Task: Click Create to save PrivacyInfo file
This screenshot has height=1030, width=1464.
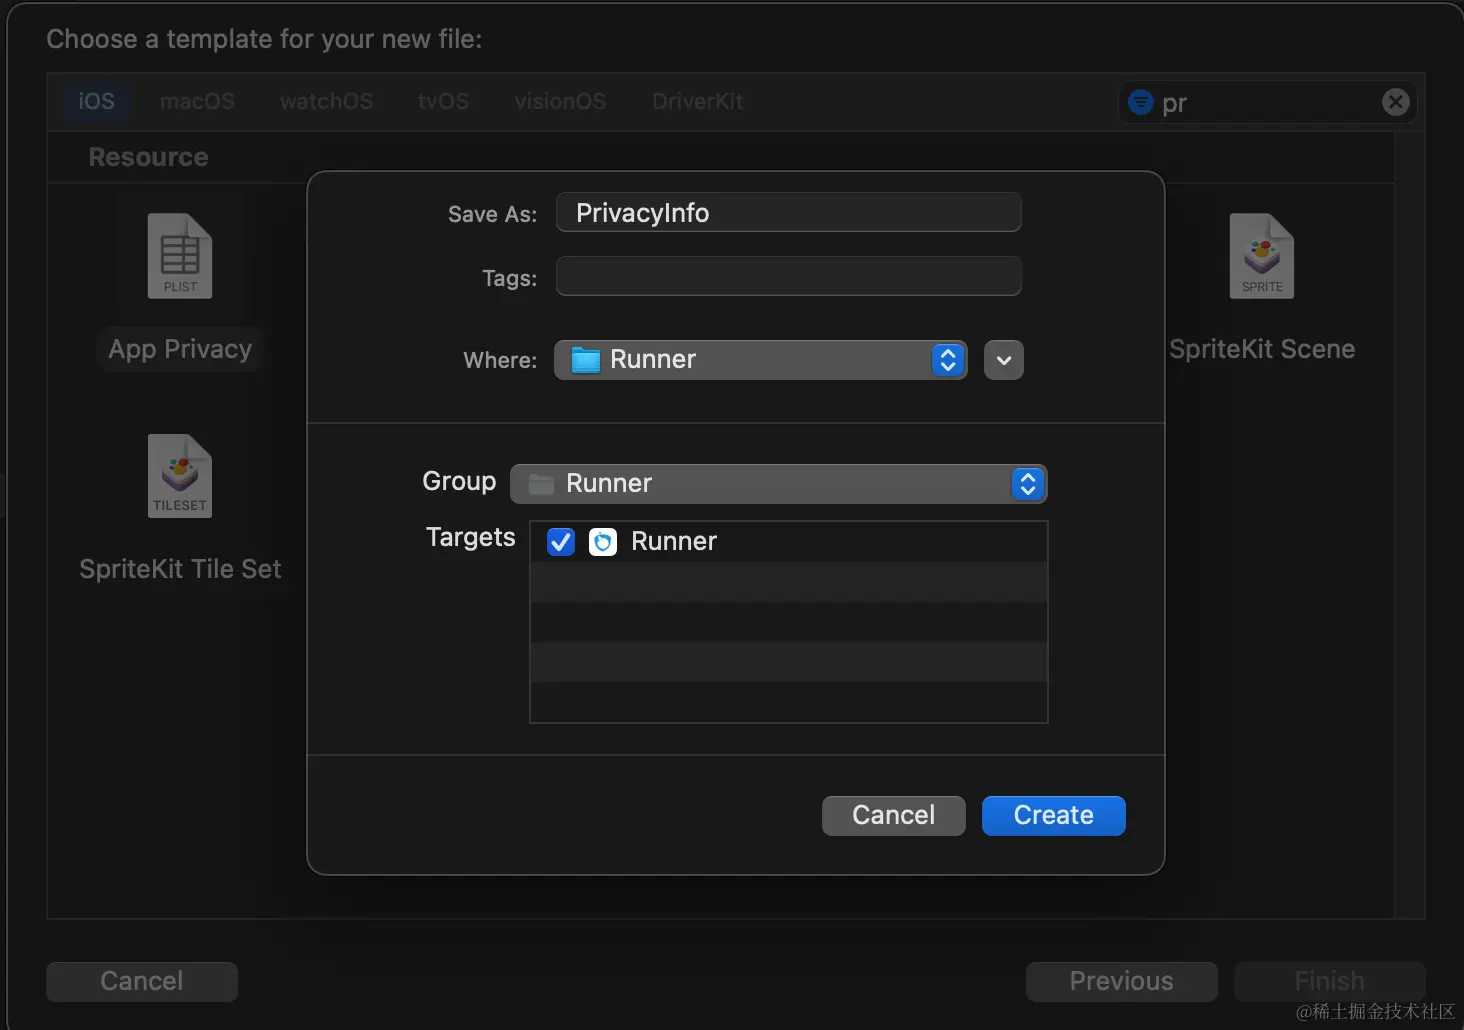Action: 1054,816
